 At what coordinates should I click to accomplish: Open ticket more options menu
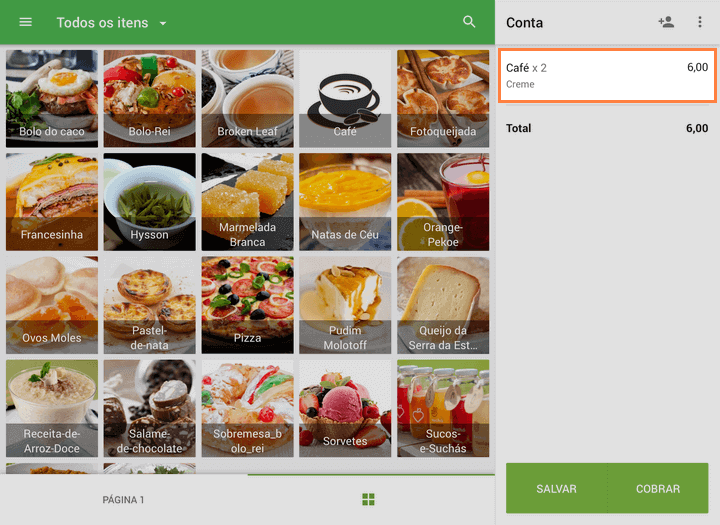pos(700,22)
